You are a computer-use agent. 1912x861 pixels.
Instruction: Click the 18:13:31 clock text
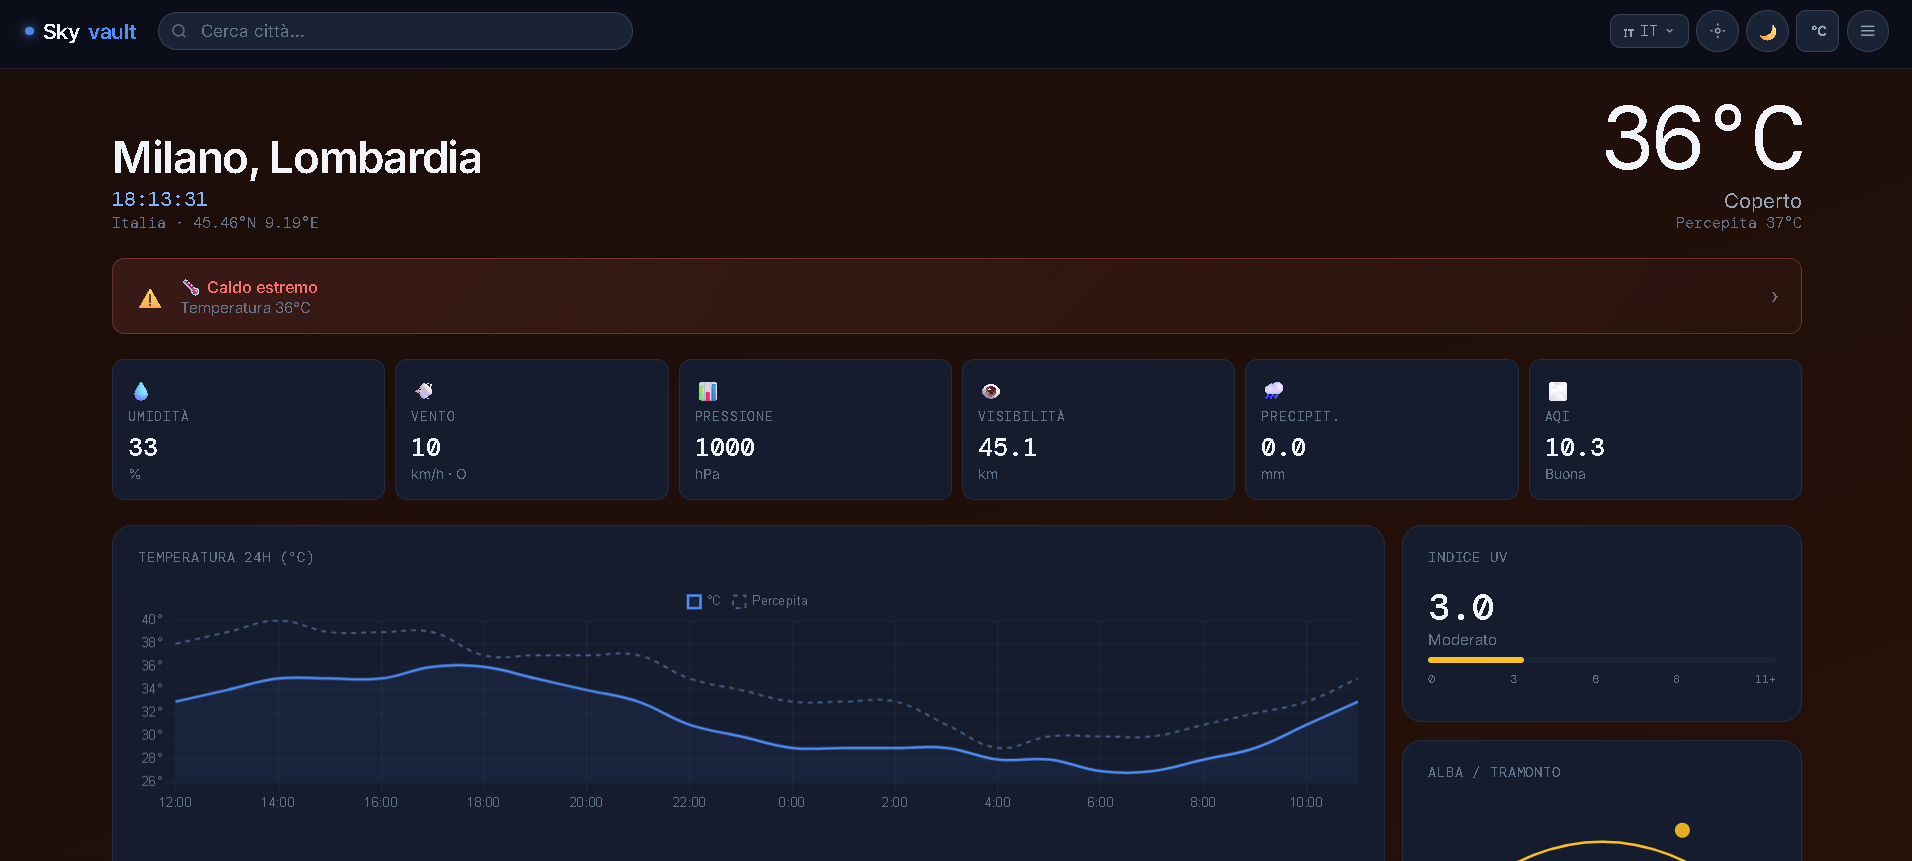pos(160,199)
